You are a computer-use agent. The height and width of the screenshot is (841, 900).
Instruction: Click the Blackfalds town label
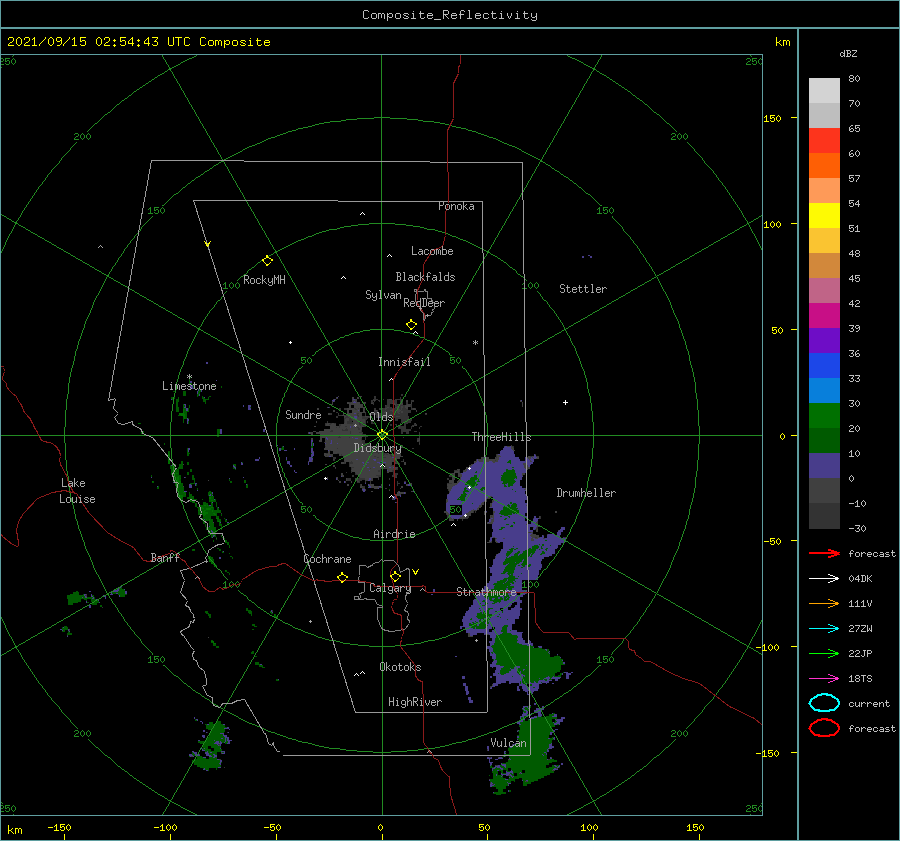click(425, 277)
